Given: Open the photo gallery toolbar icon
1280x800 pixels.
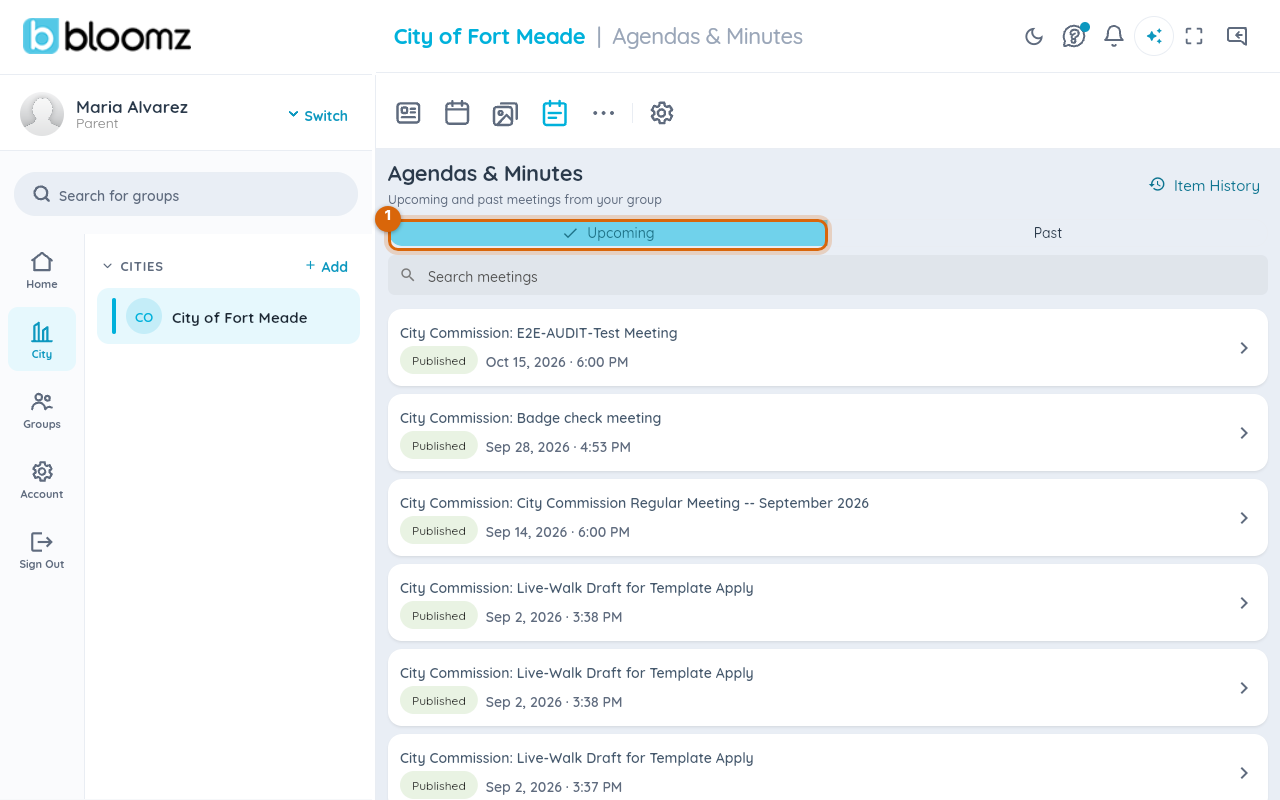Looking at the screenshot, I should point(505,114).
